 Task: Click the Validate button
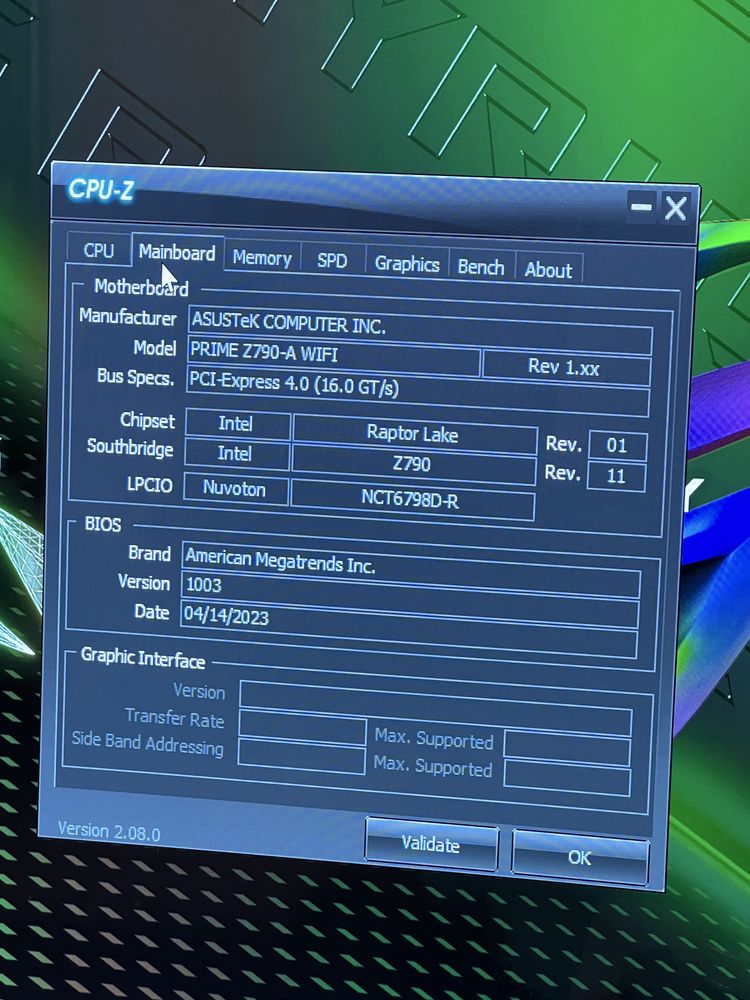[x=431, y=844]
